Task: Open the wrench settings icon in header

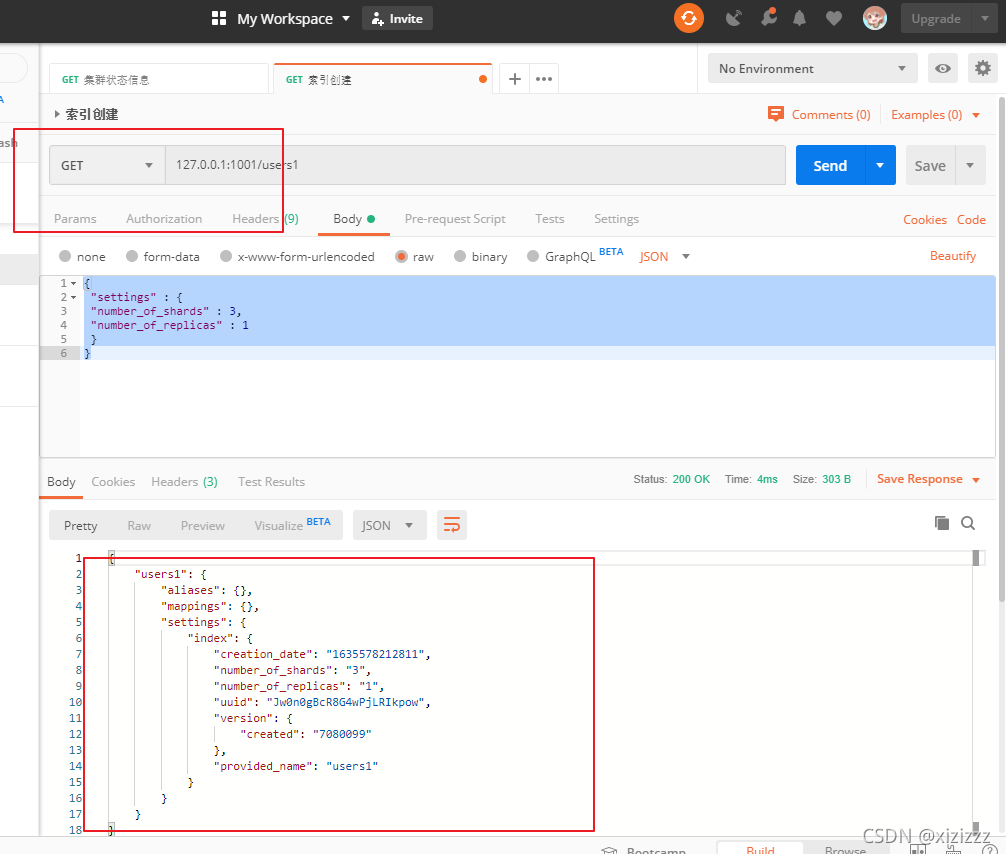Action: pyautogui.click(x=769, y=17)
